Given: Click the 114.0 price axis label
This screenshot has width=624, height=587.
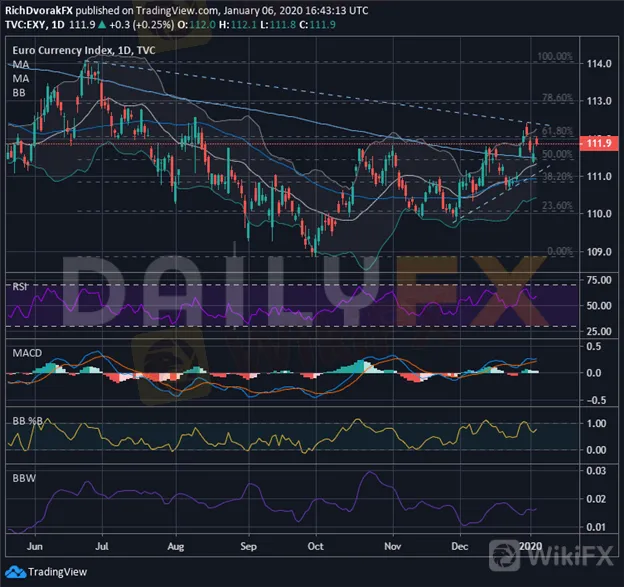Looking at the screenshot, I should [599, 64].
